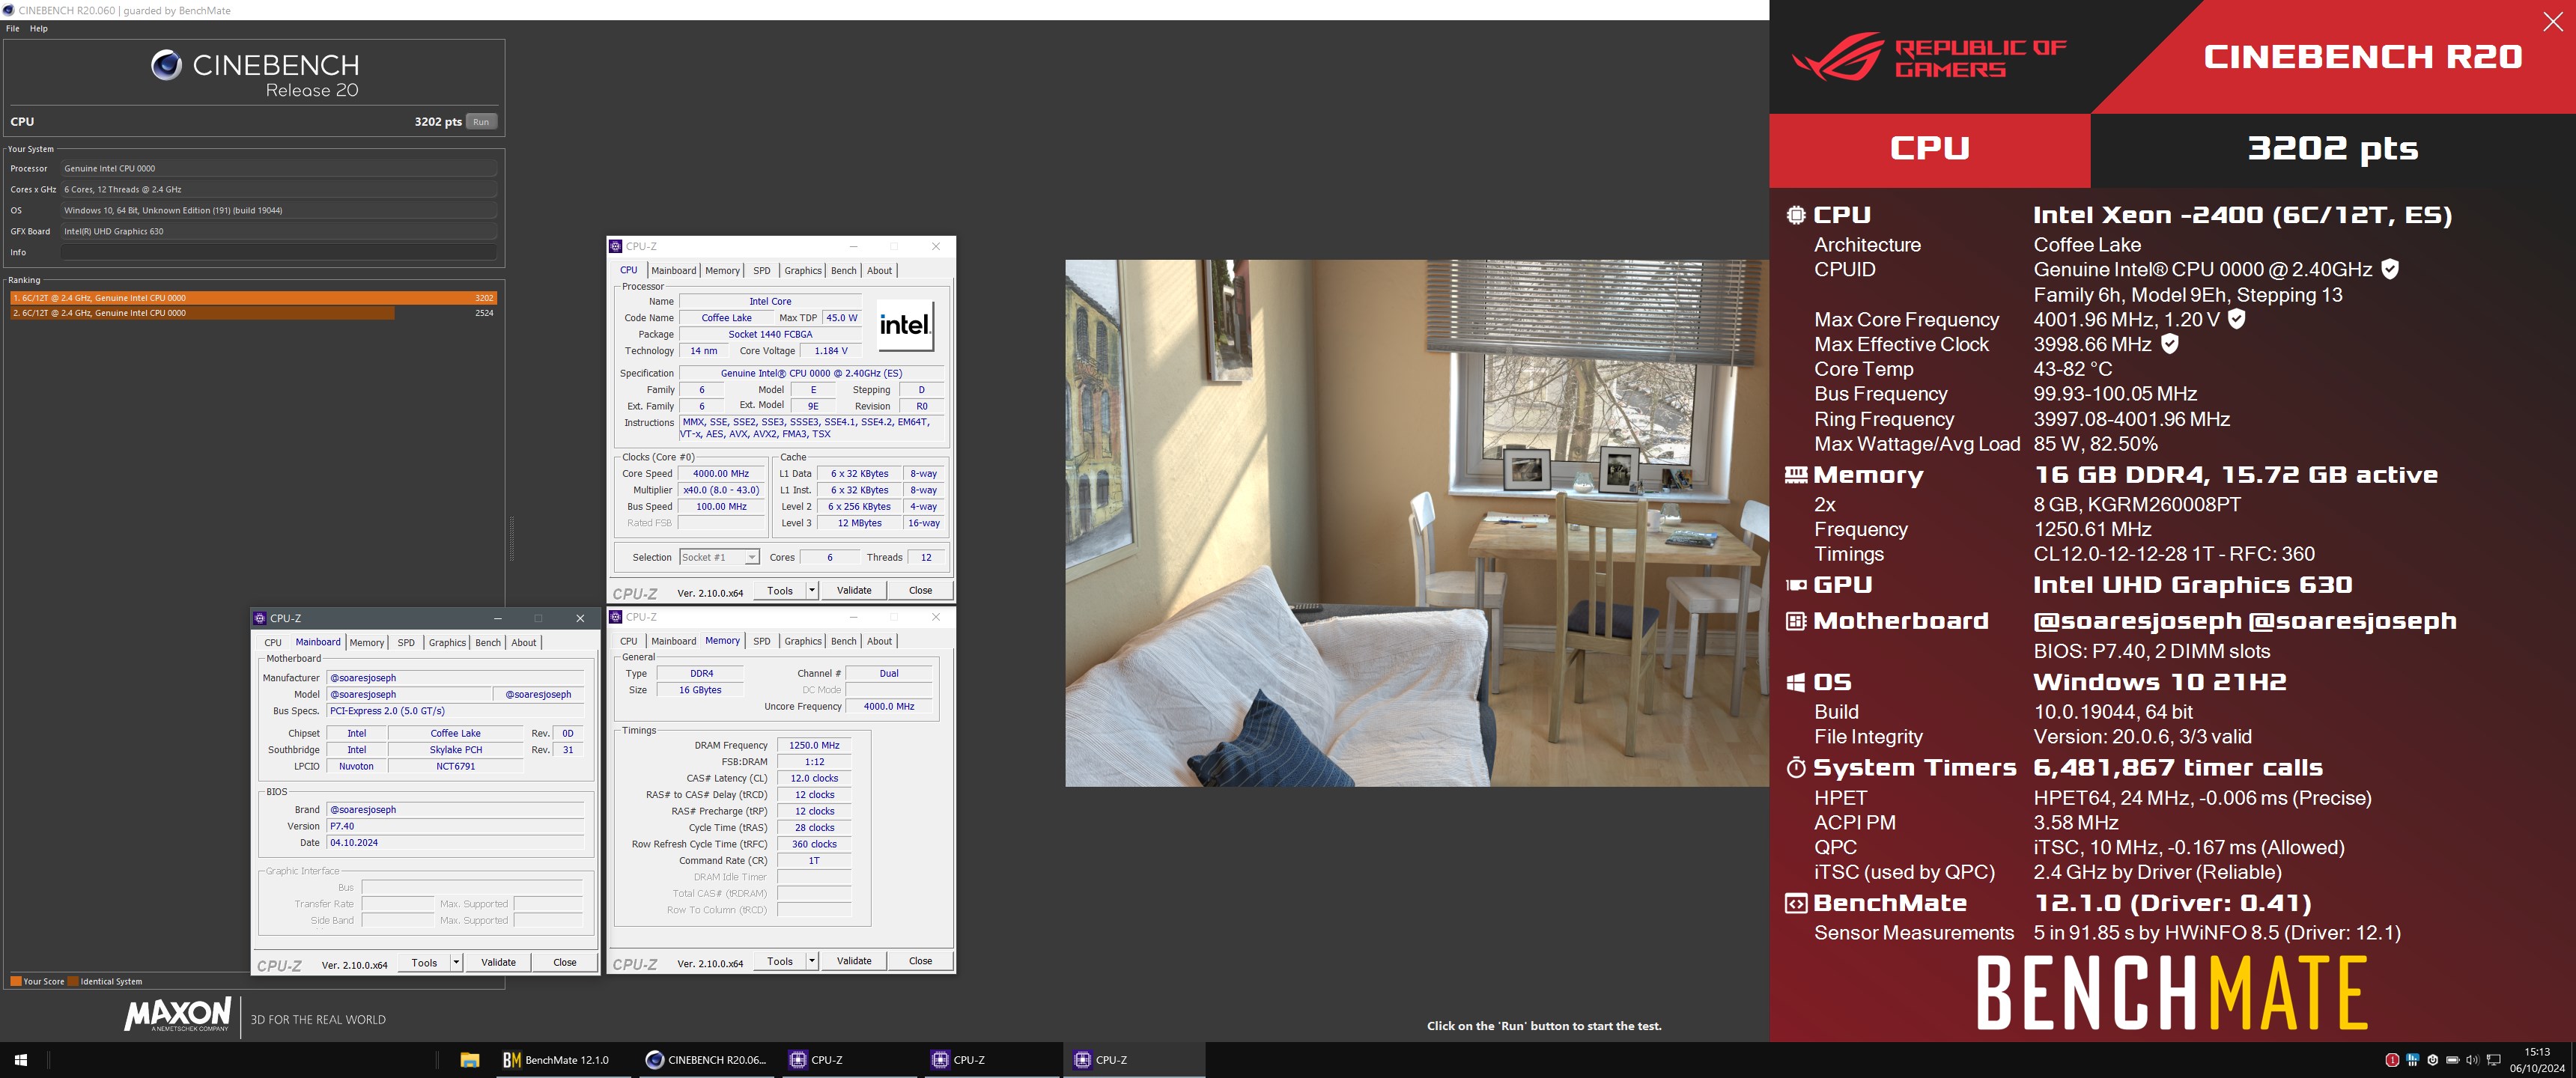Select the second ranking entry with 2524 score
The width and height of the screenshot is (2576, 1078).
[253, 313]
